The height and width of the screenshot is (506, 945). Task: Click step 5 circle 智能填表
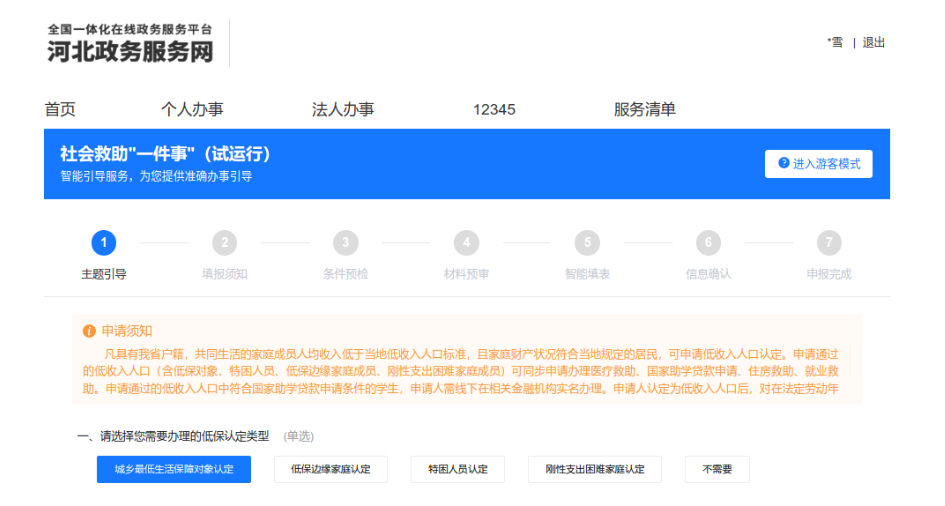click(x=587, y=243)
